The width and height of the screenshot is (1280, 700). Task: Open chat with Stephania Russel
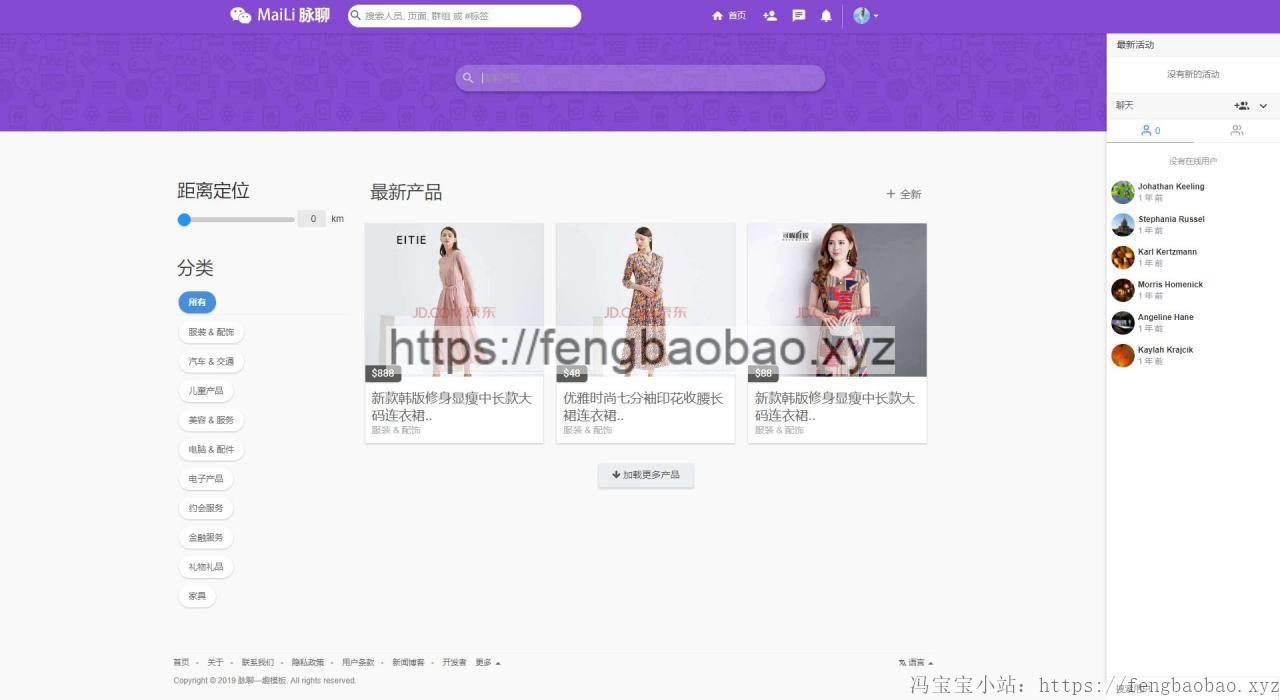1193,225
